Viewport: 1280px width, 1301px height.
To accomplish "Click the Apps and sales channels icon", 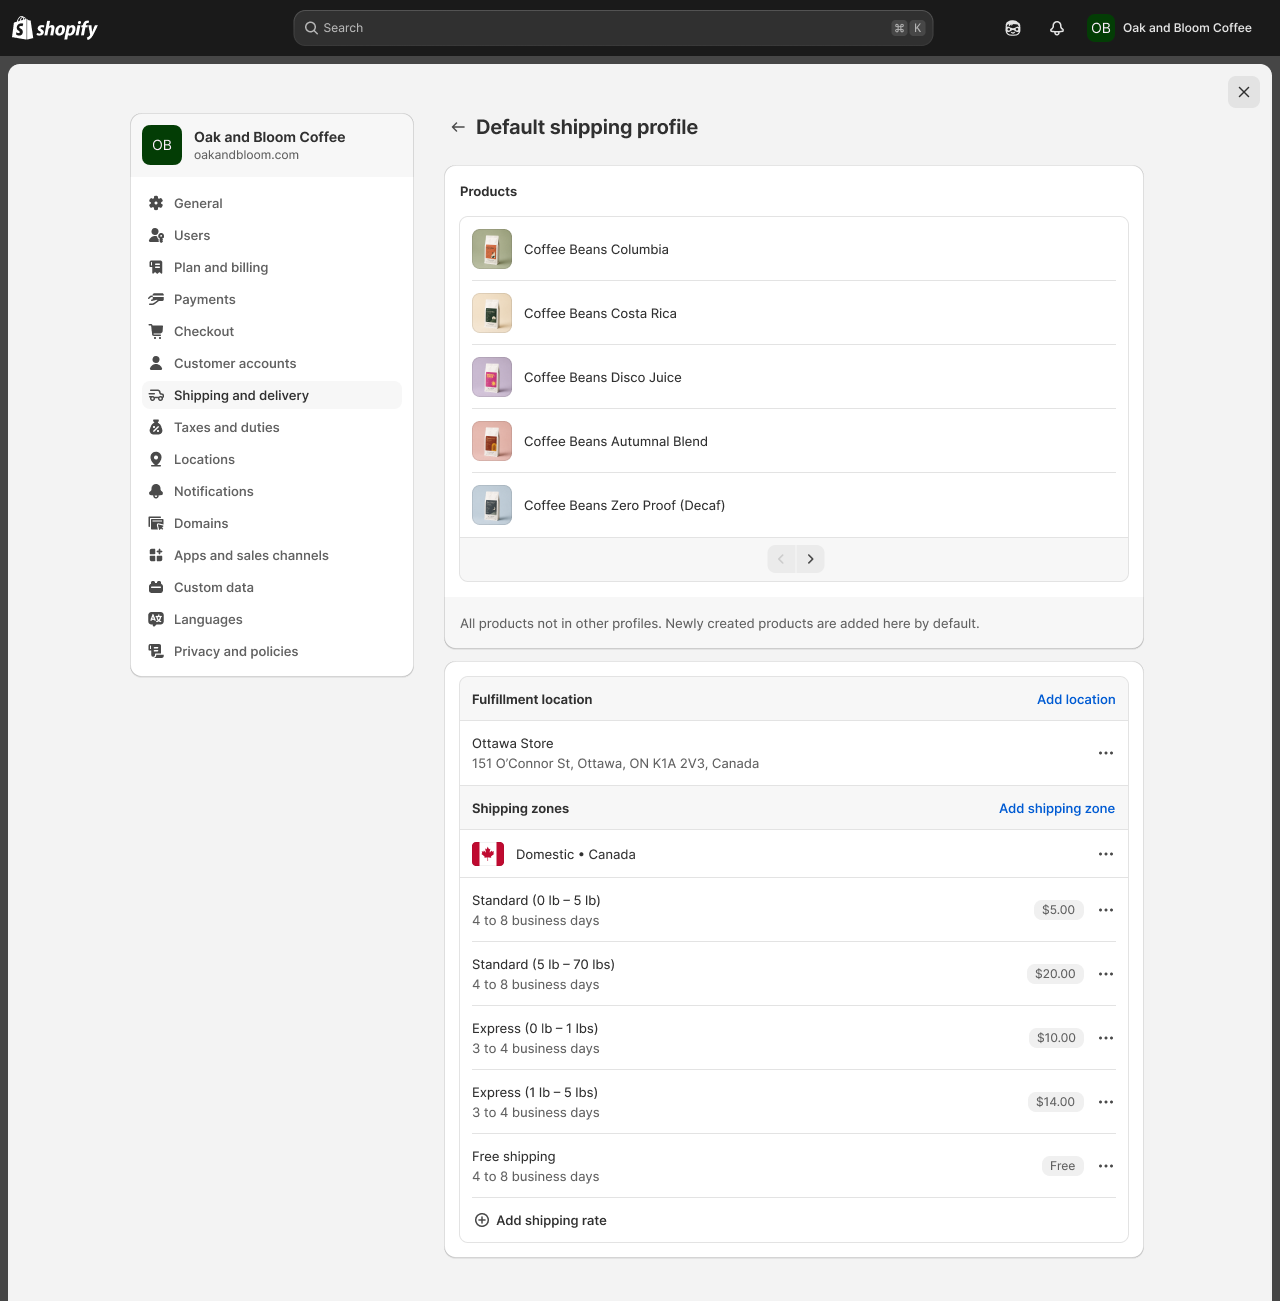I will pos(156,555).
